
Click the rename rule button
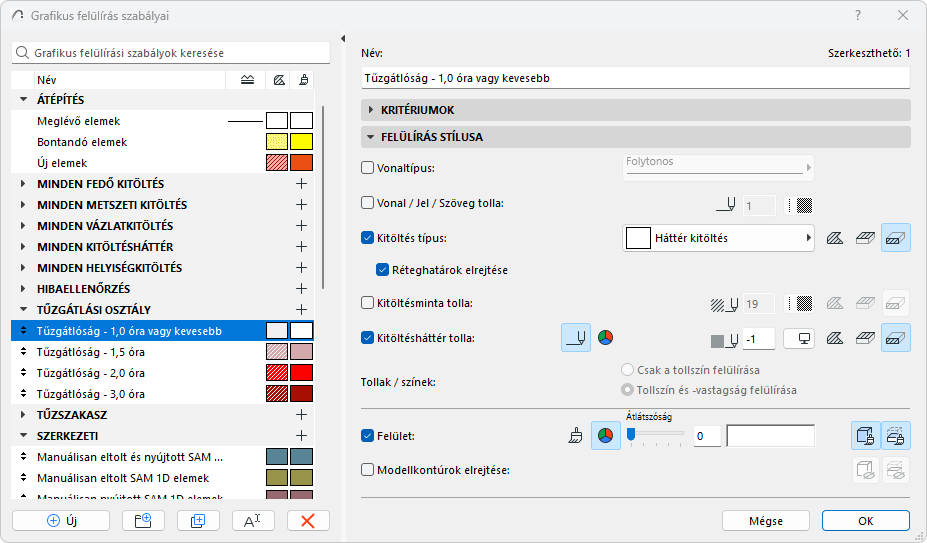[252, 521]
